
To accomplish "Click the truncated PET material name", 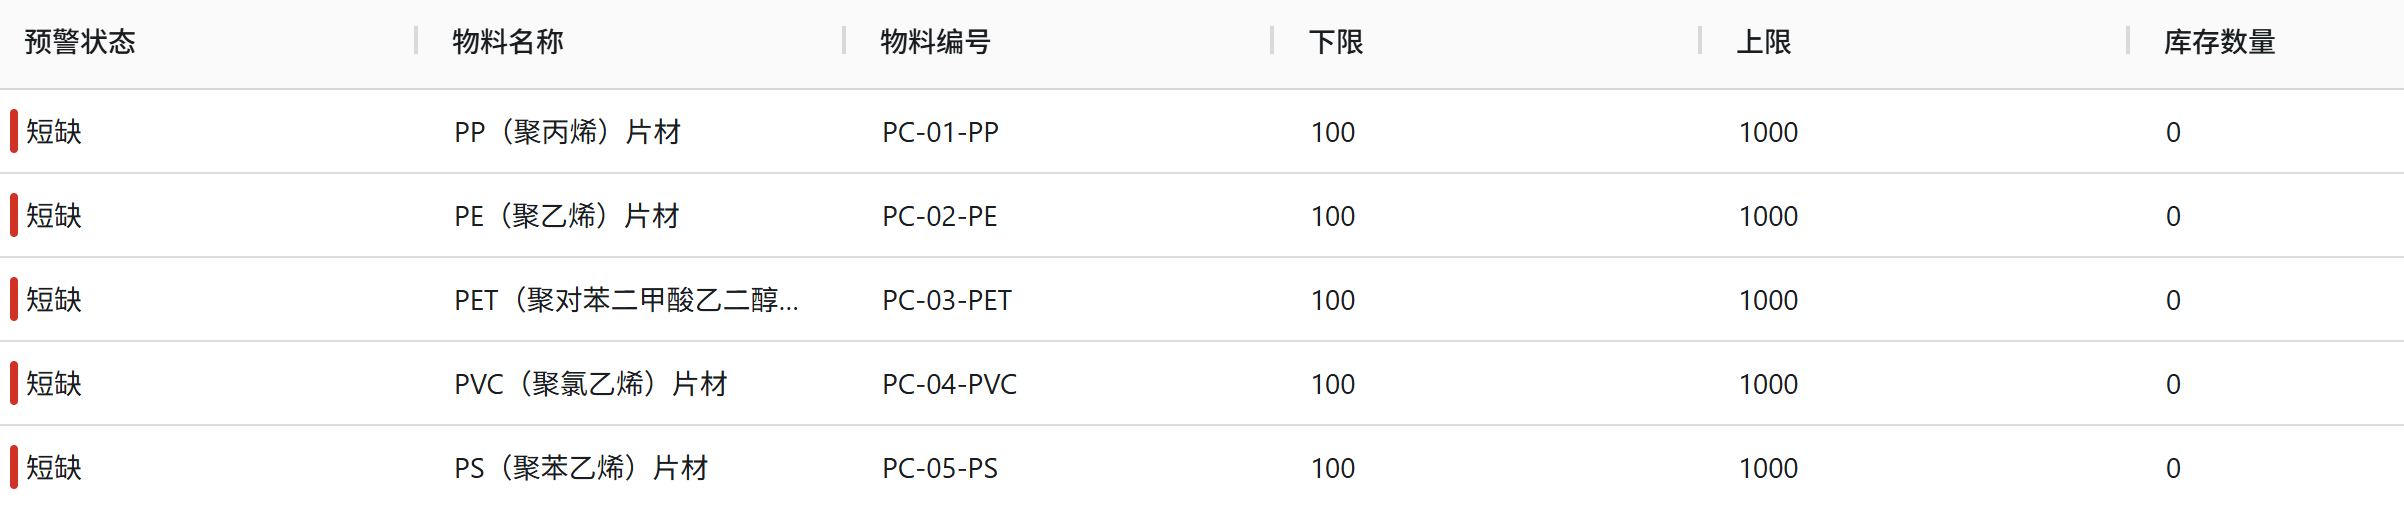I will (x=626, y=300).
